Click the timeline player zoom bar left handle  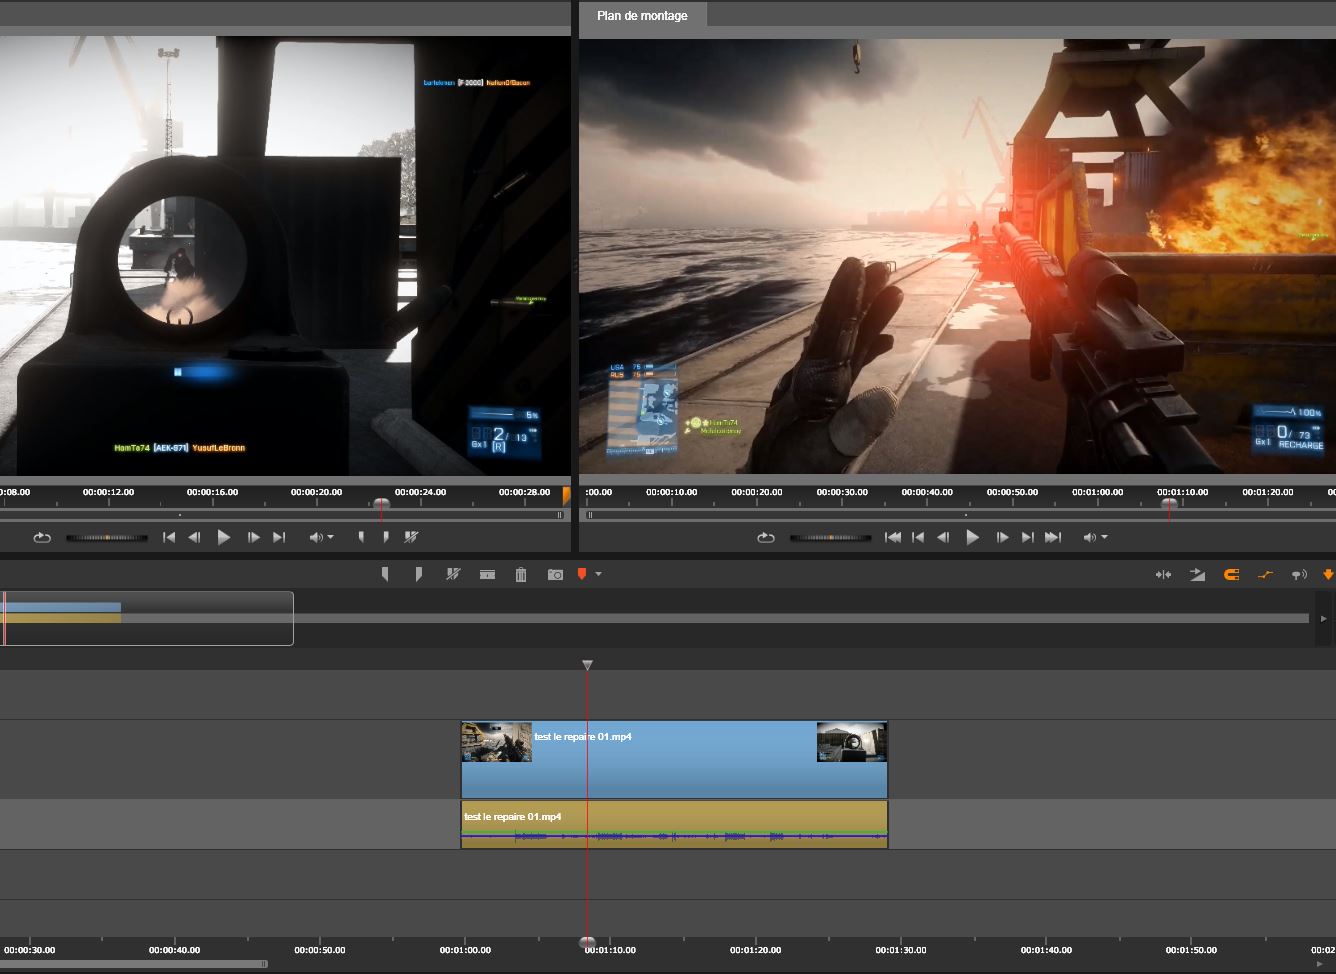[590, 515]
